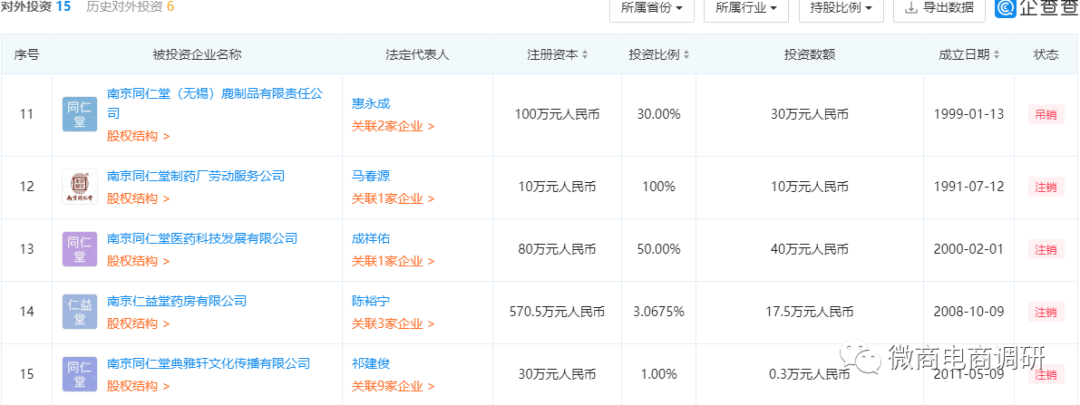Open legal representative 祁建俊 link
Viewport: 1080px width, 405px height.
[x=371, y=363]
